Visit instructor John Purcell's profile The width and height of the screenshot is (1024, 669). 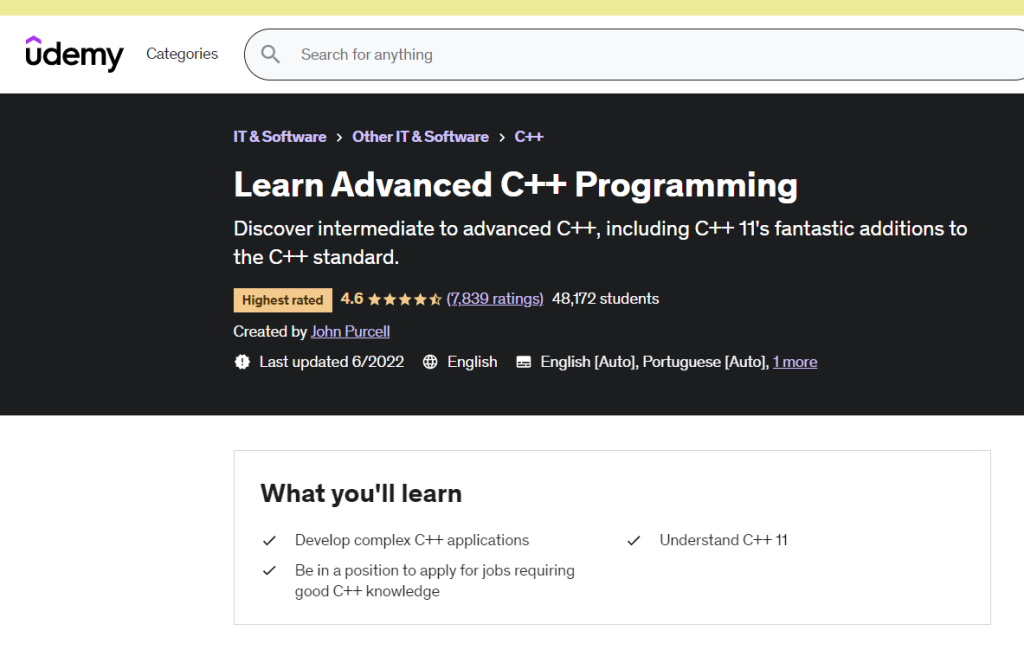click(350, 331)
